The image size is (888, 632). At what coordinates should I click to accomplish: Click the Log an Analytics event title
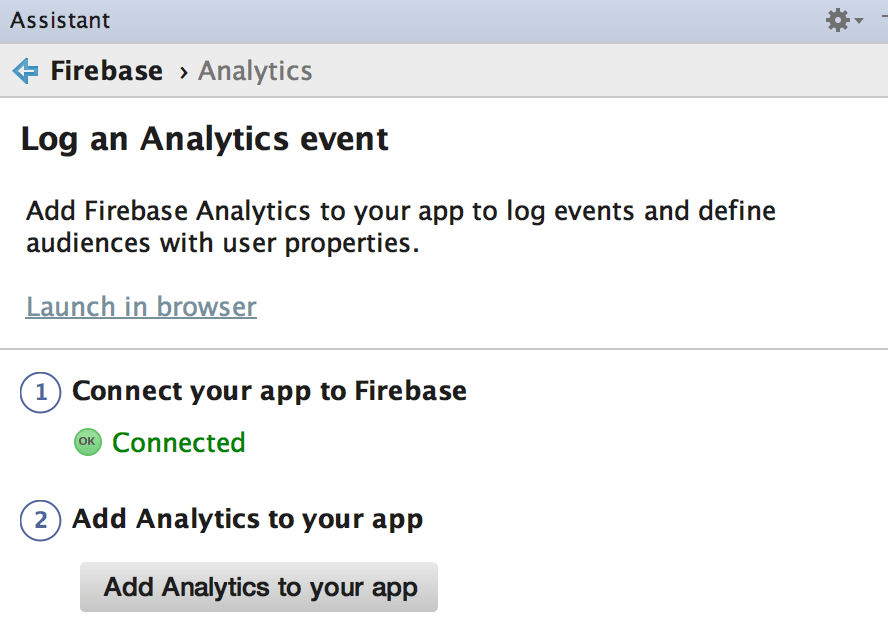pos(204,139)
